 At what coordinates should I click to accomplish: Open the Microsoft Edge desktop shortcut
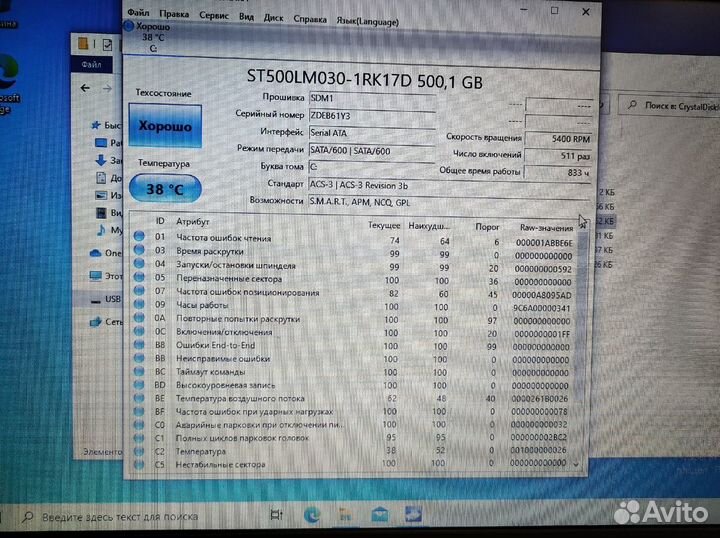(8, 85)
